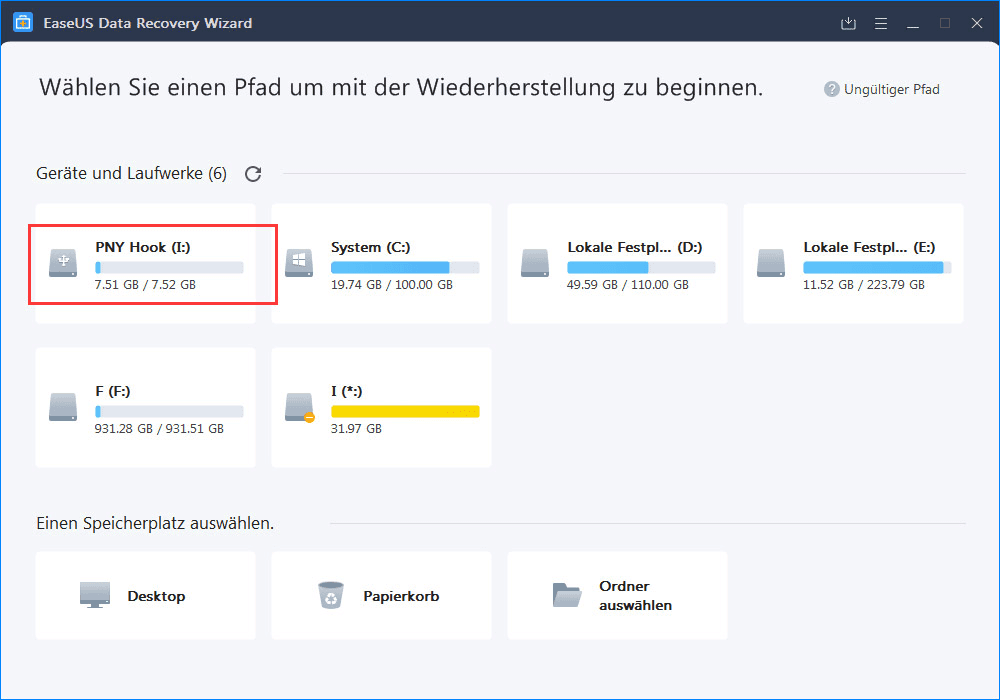Click the Desktop monitor icon
1000x700 pixels.
(95, 595)
